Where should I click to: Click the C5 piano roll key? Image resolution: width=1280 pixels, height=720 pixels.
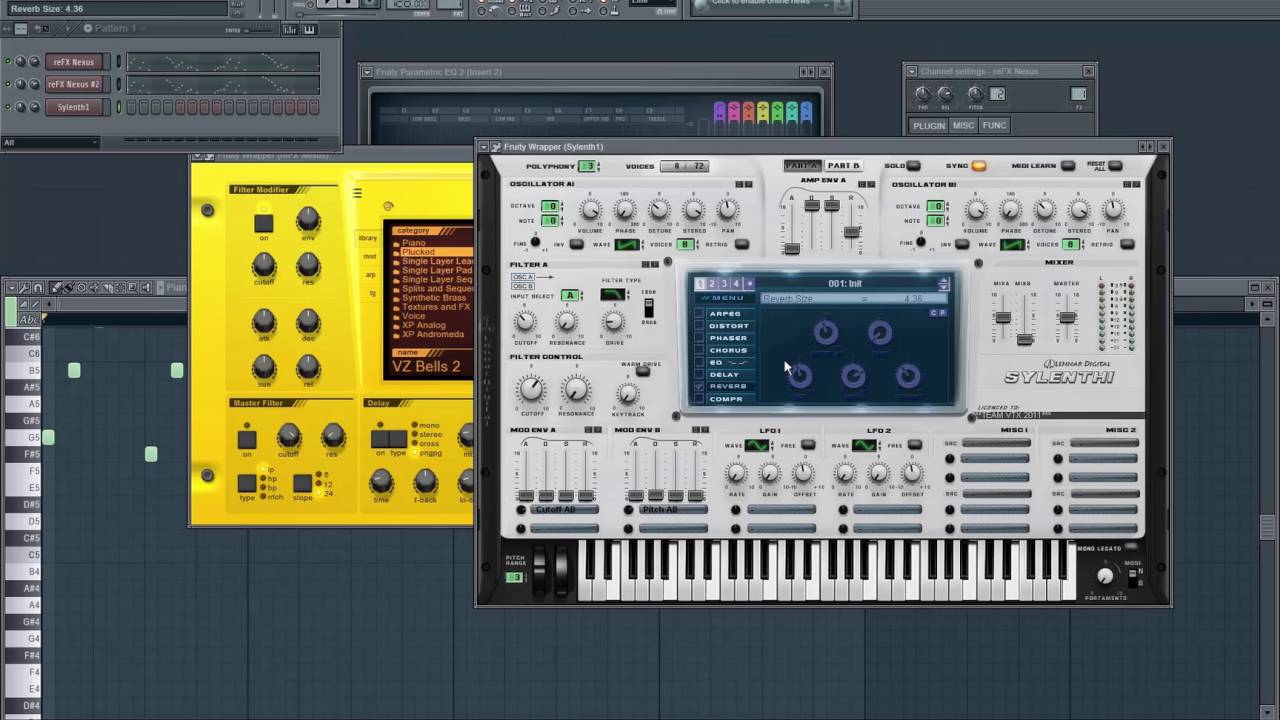(x=21, y=555)
